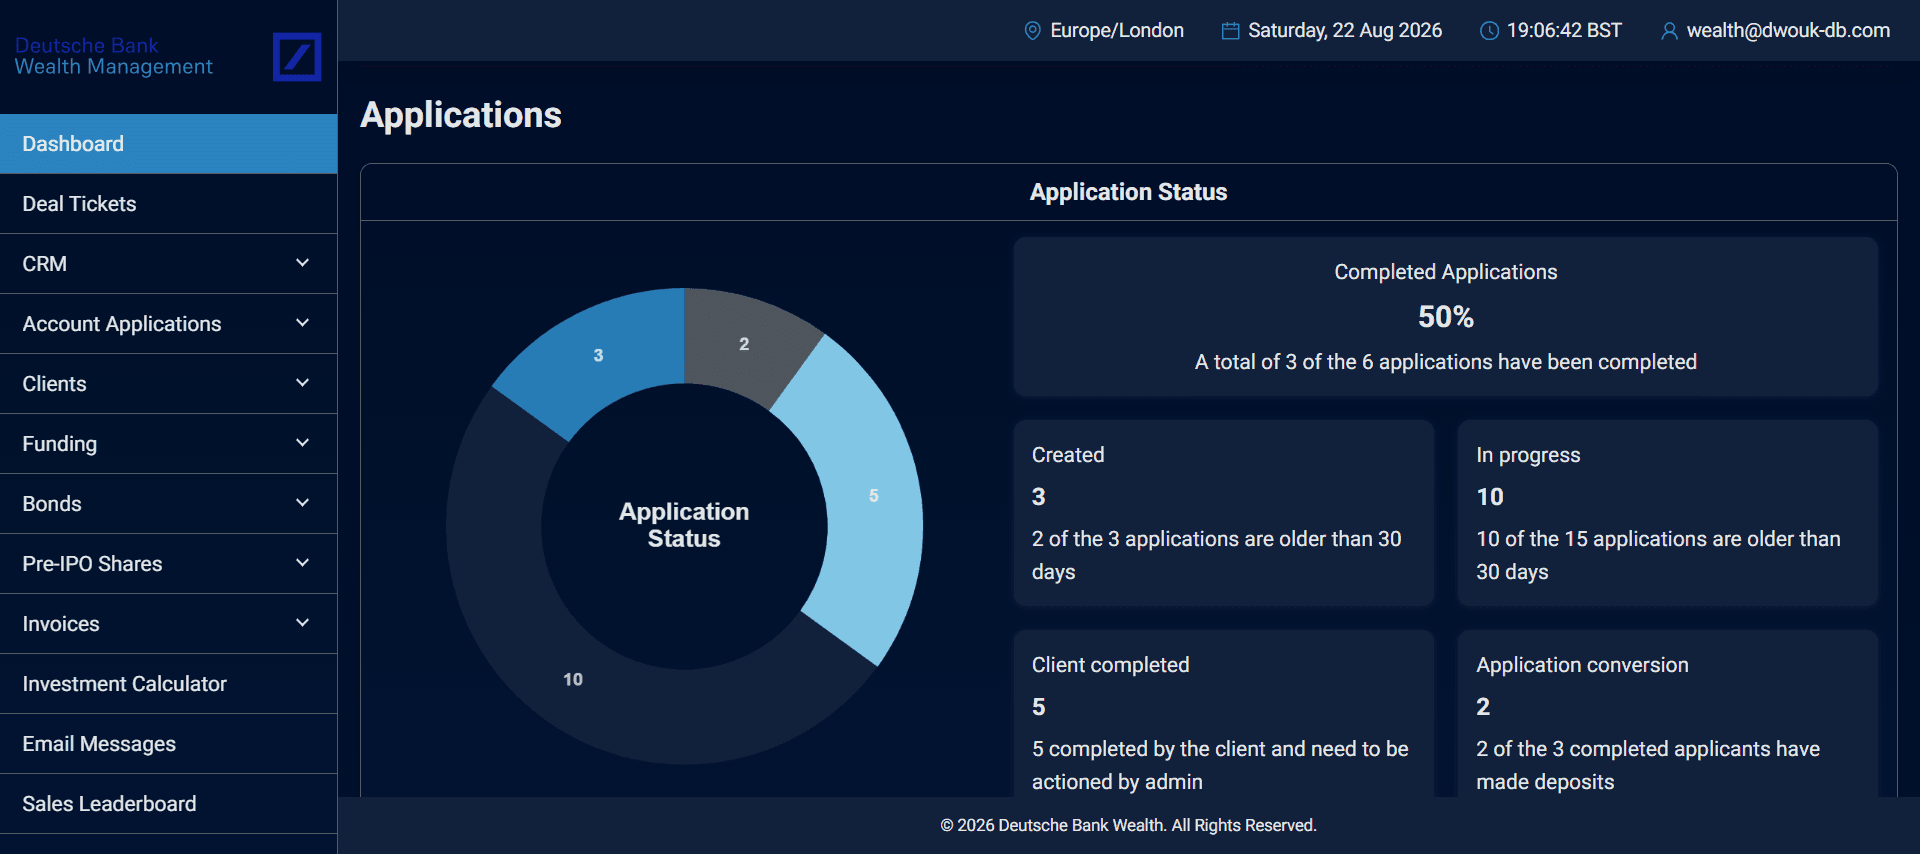Click the medium blue donut segment labeled 3
This screenshot has width=1920, height=854.
pyautogui.click(x=598, y=355)
